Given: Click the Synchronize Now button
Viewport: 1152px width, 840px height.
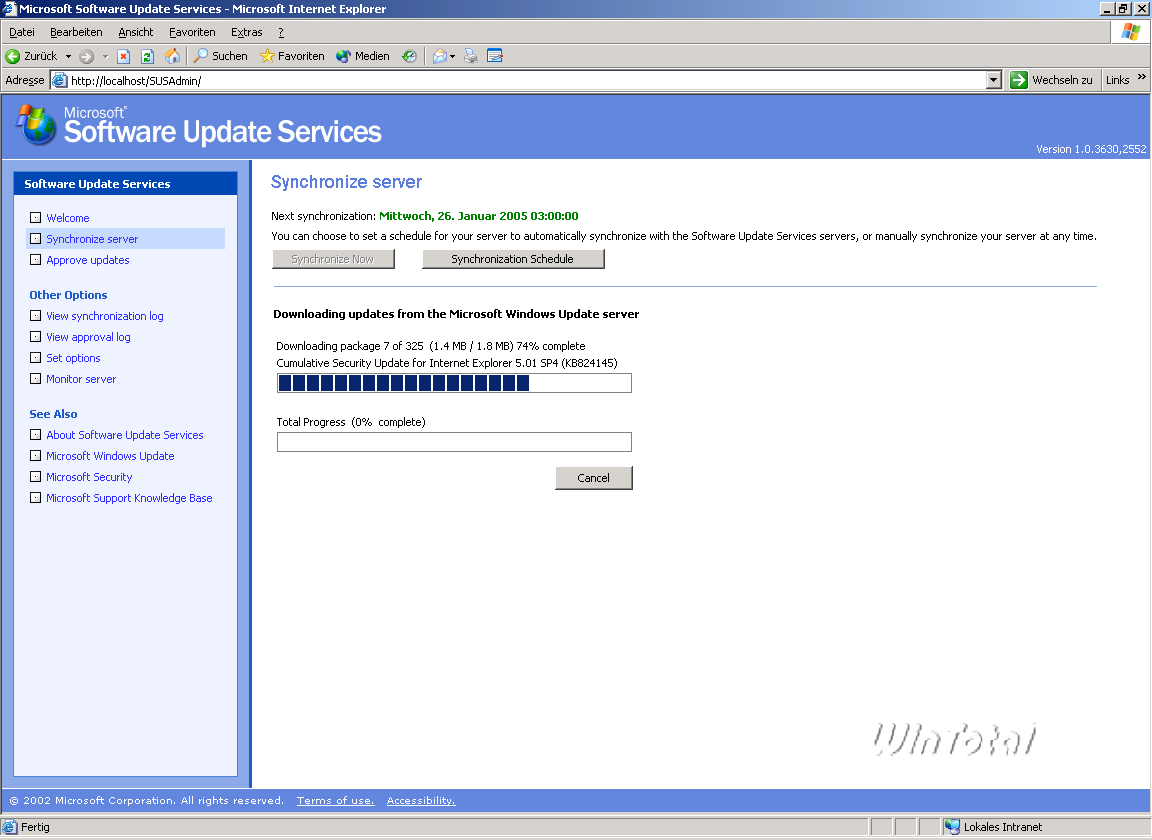Looking at the screenshot, I should [x=333, y=259].
